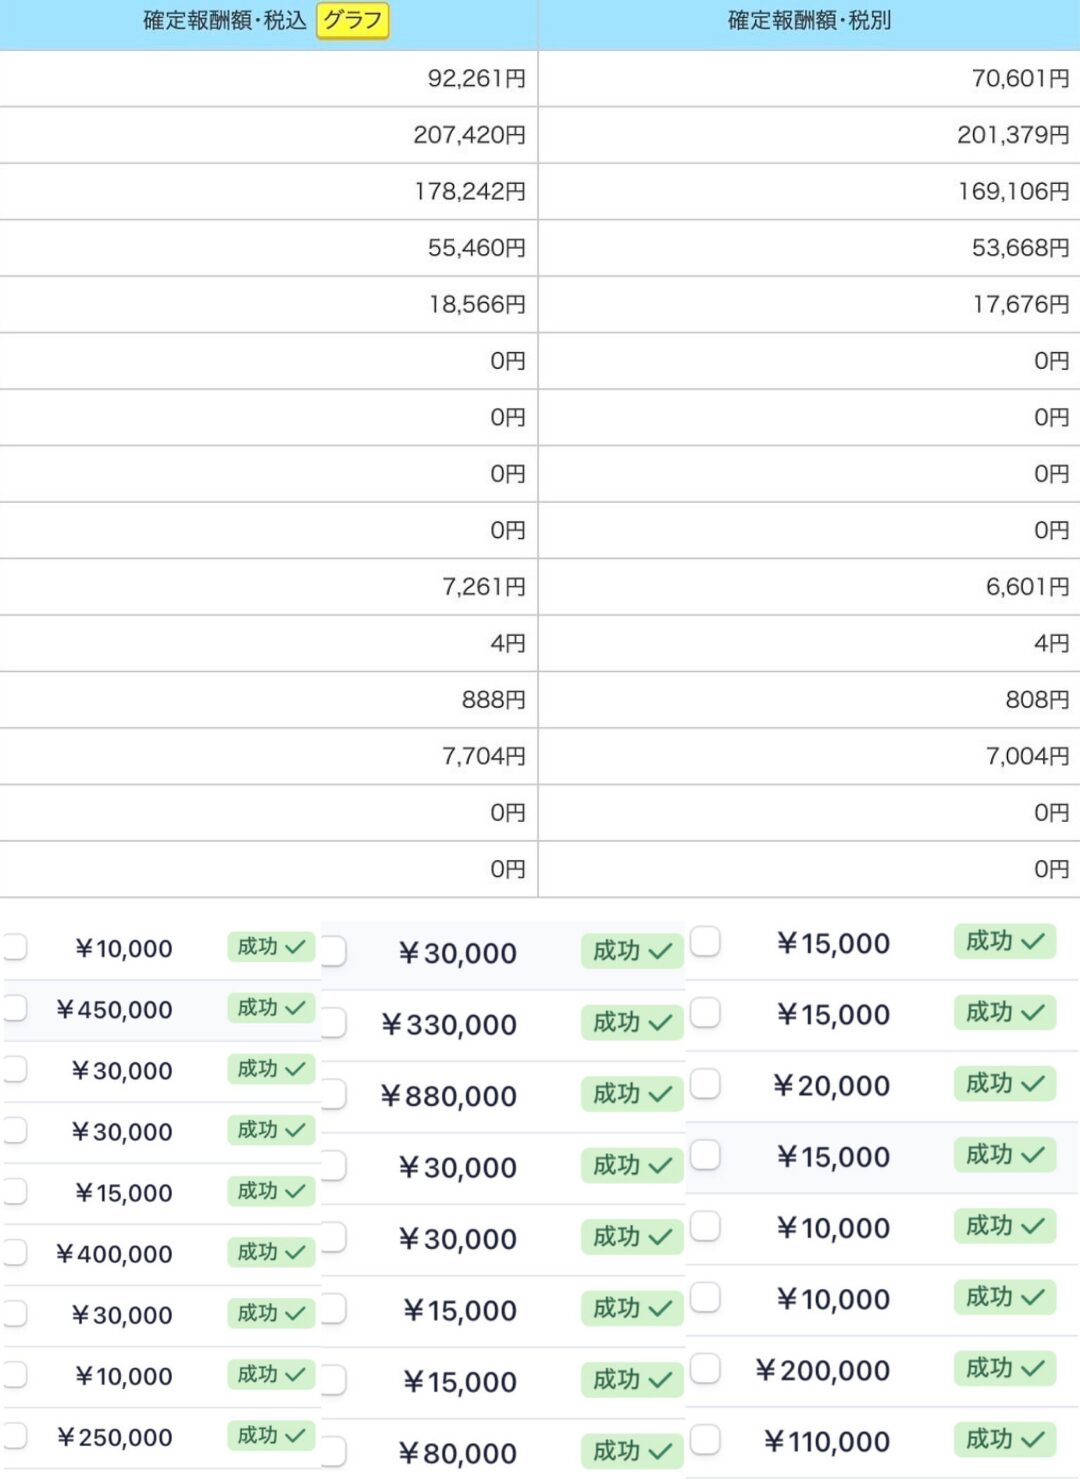Select checkbox next to ¥20,000
This screenshot has width=1080, height=1480.
point(705,1083)
